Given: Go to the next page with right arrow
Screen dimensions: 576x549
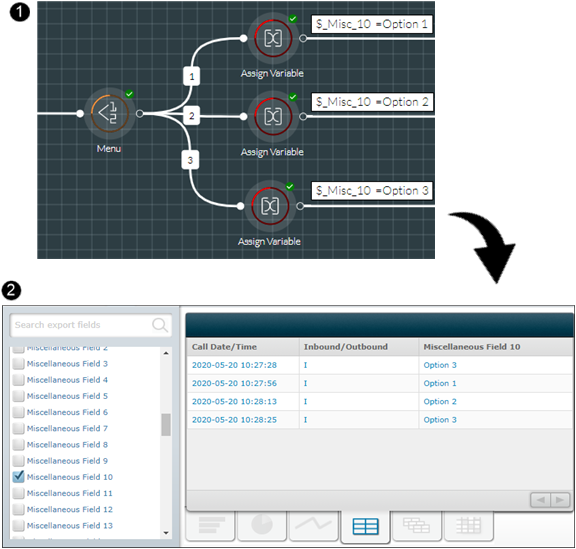Looking at the screenshot, I should [x=560, y=500].
